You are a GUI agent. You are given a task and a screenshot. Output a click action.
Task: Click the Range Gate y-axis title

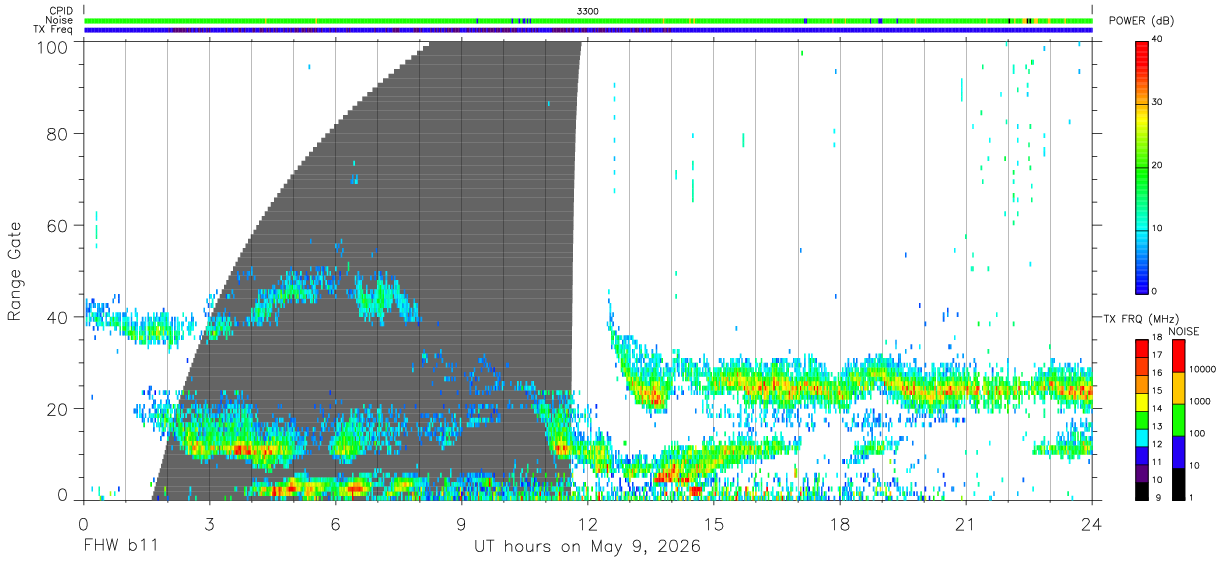(x=15, y=272)
